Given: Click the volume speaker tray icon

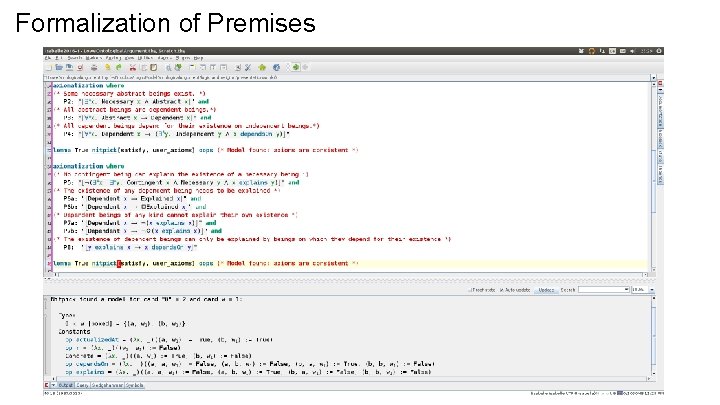Looking at the screenshot, I should point(632,51).
